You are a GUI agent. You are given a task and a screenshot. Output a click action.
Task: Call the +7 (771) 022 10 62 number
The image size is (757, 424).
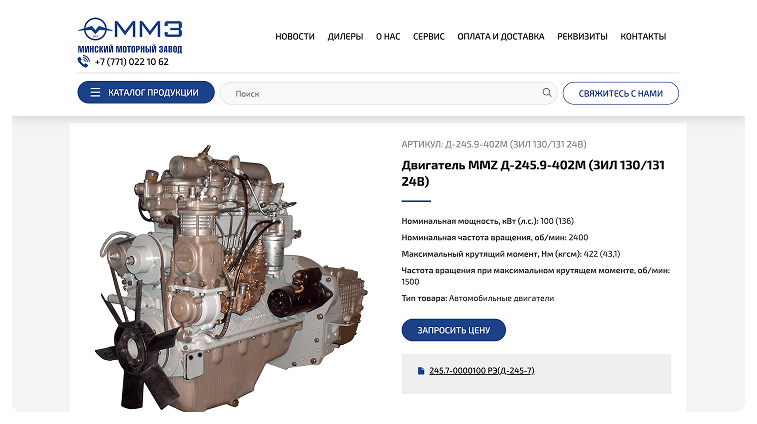(x=131, y=62)
